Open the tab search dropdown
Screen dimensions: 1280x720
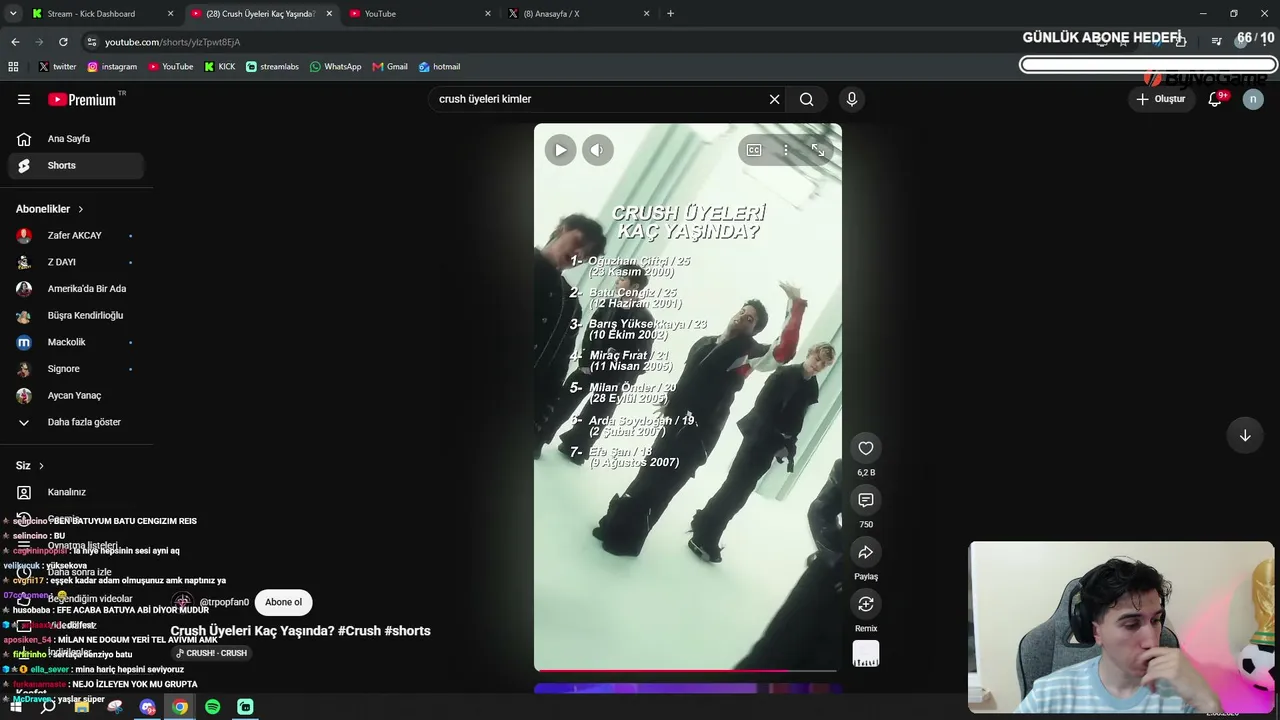pyautogui.click(x=12, y=14)
